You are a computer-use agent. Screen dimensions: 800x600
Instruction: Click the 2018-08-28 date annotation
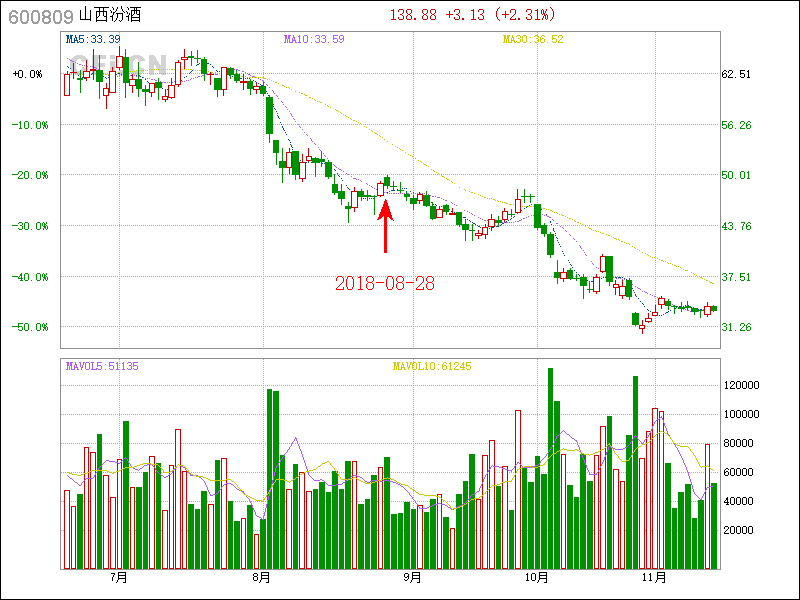click(385, 283)
